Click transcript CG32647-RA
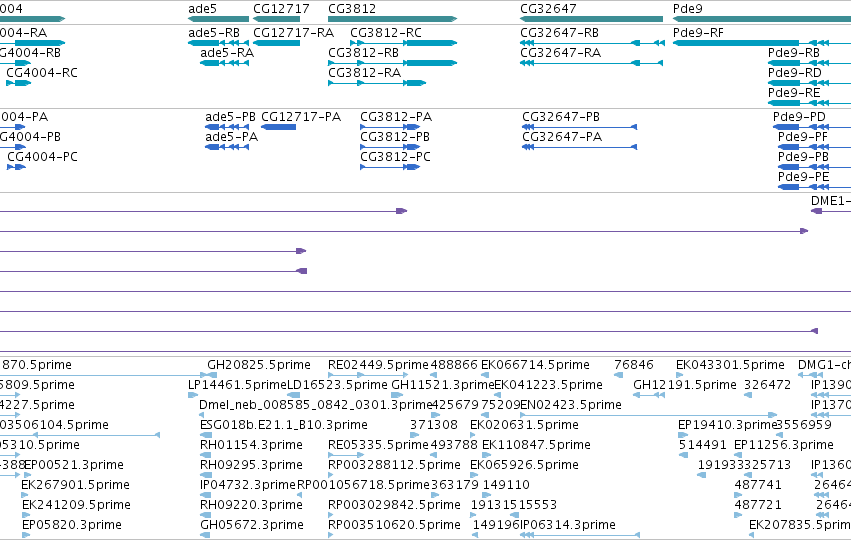The image size is (851, 540). tap(591, 63)
